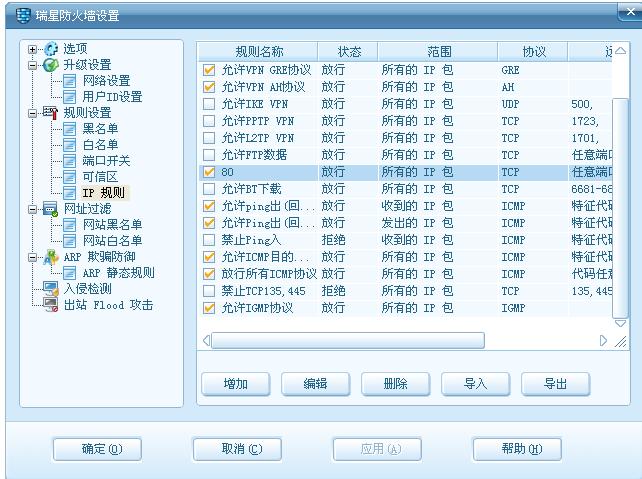The height and width of the screenshot is (479, 642).
Task: Check the 允许FTP数据 rule checkbox
Action: click(x=209, y=155)
